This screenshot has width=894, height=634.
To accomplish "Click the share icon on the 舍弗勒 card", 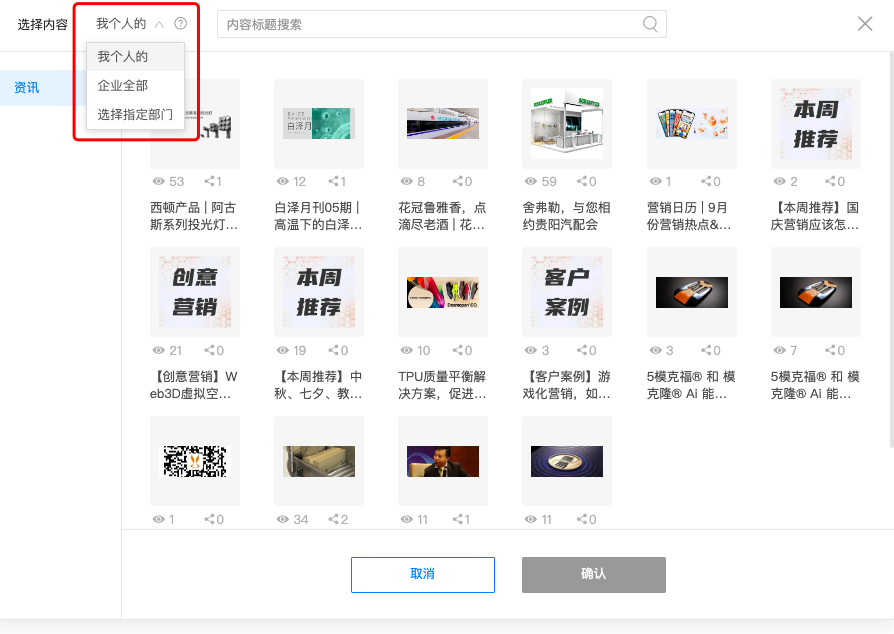I will point(582,181).
